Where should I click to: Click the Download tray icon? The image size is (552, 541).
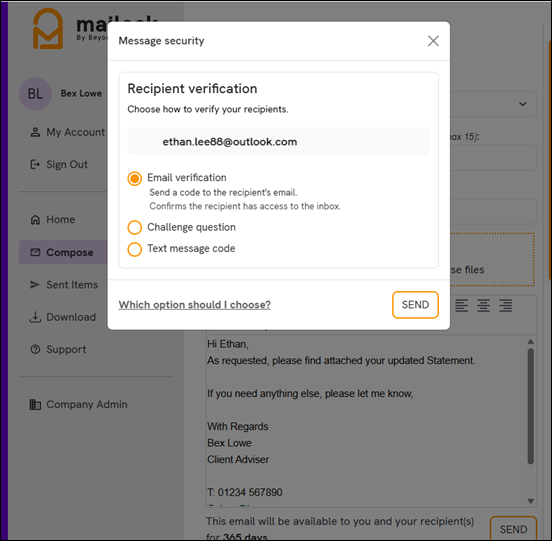[x=35, y=317]
